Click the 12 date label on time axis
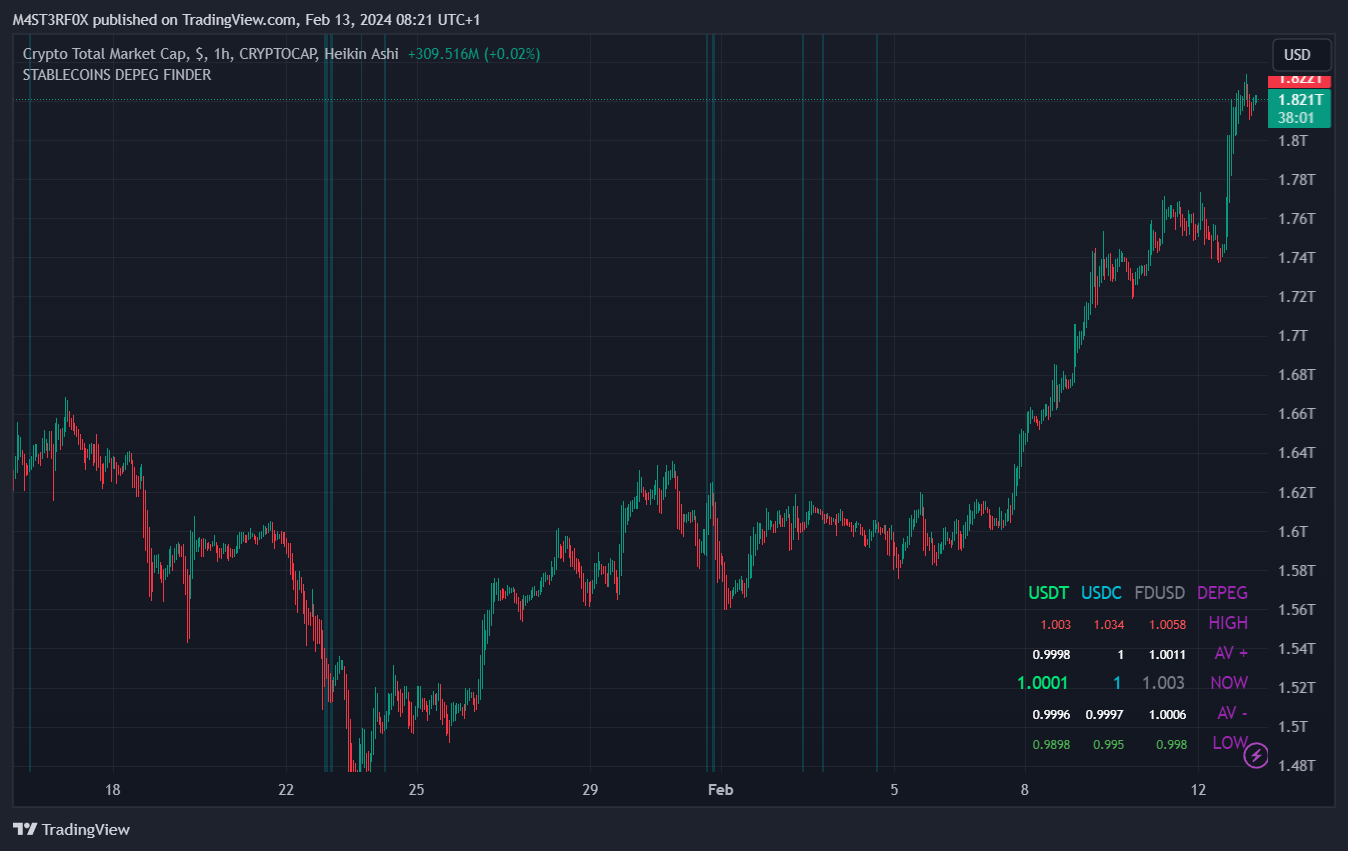The image size is (1348, 851). point(1198,790)
